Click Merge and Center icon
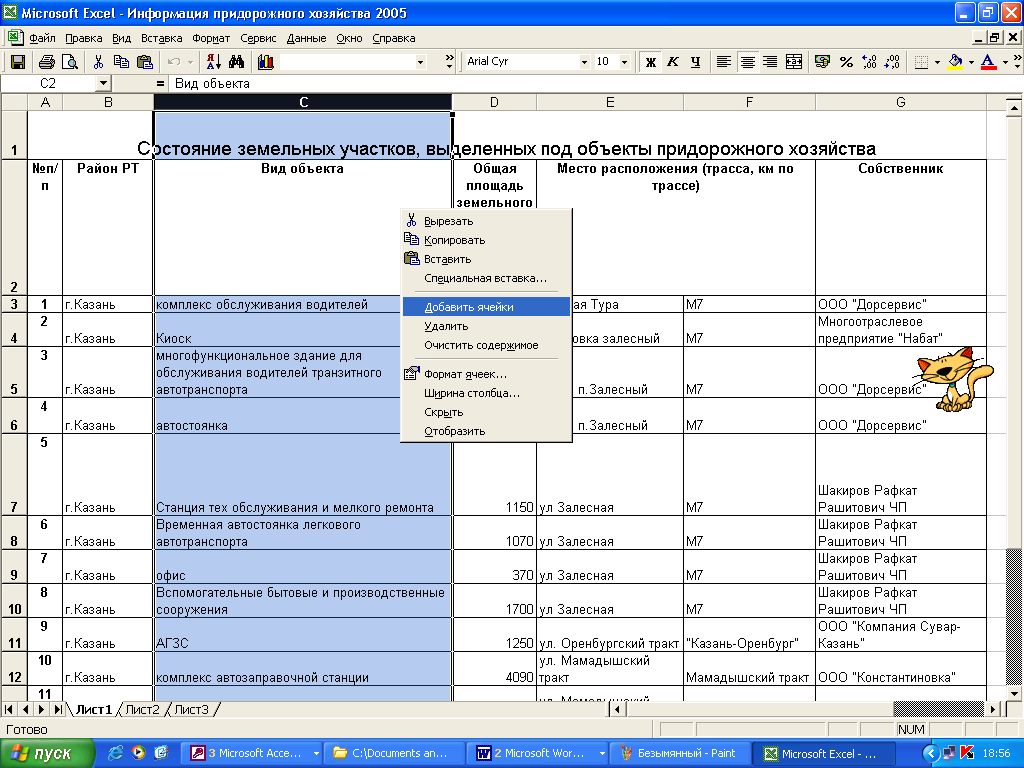Viewport: 1024px width, 768px height. coord(793,62)
